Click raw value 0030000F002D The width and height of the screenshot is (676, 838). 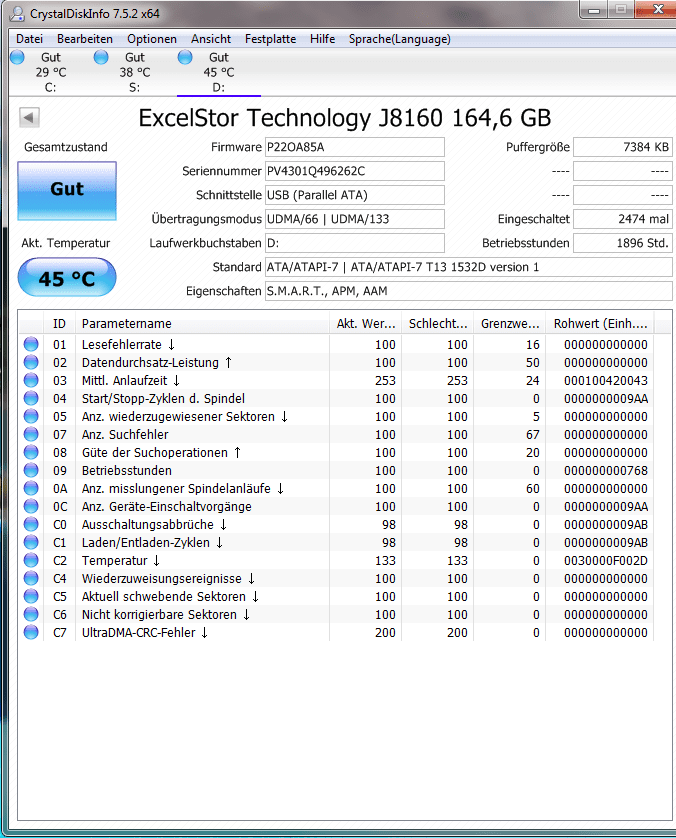click(x=606, y=561)
